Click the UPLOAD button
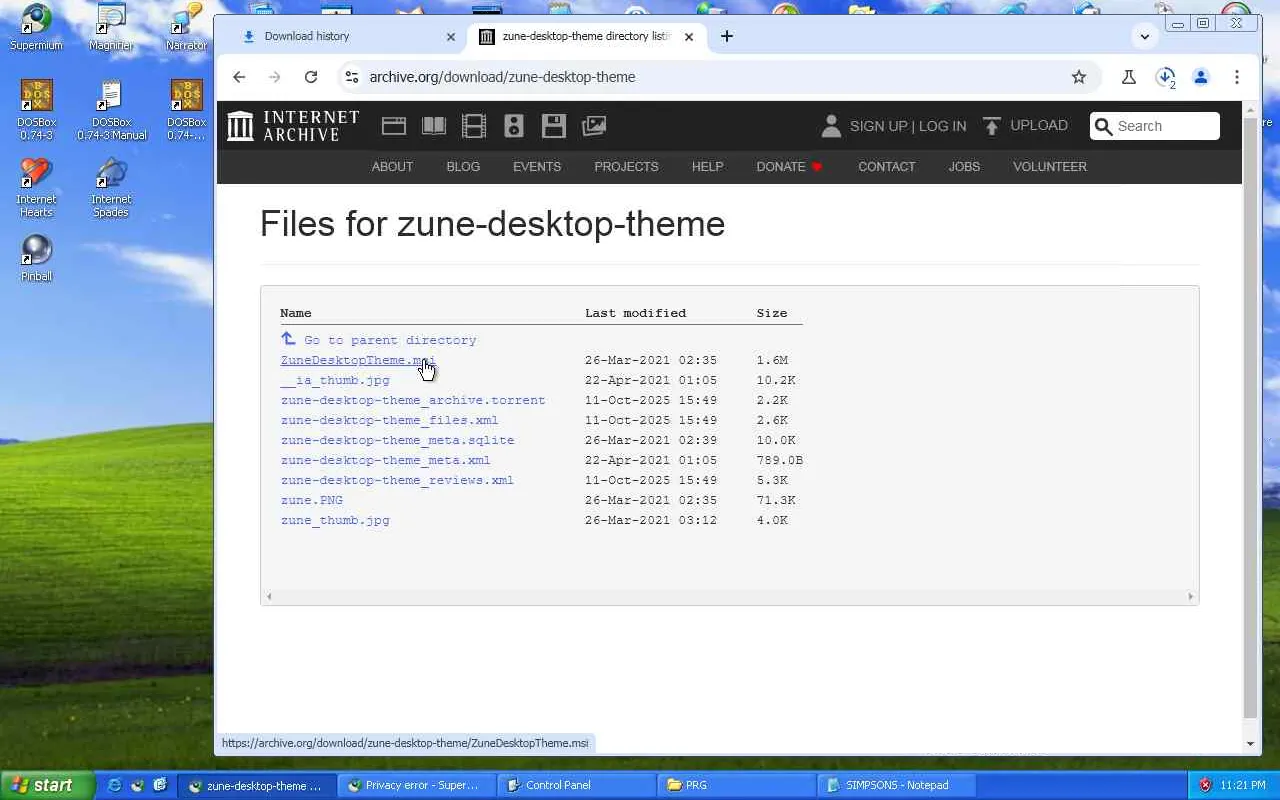 click(1025, 126)
